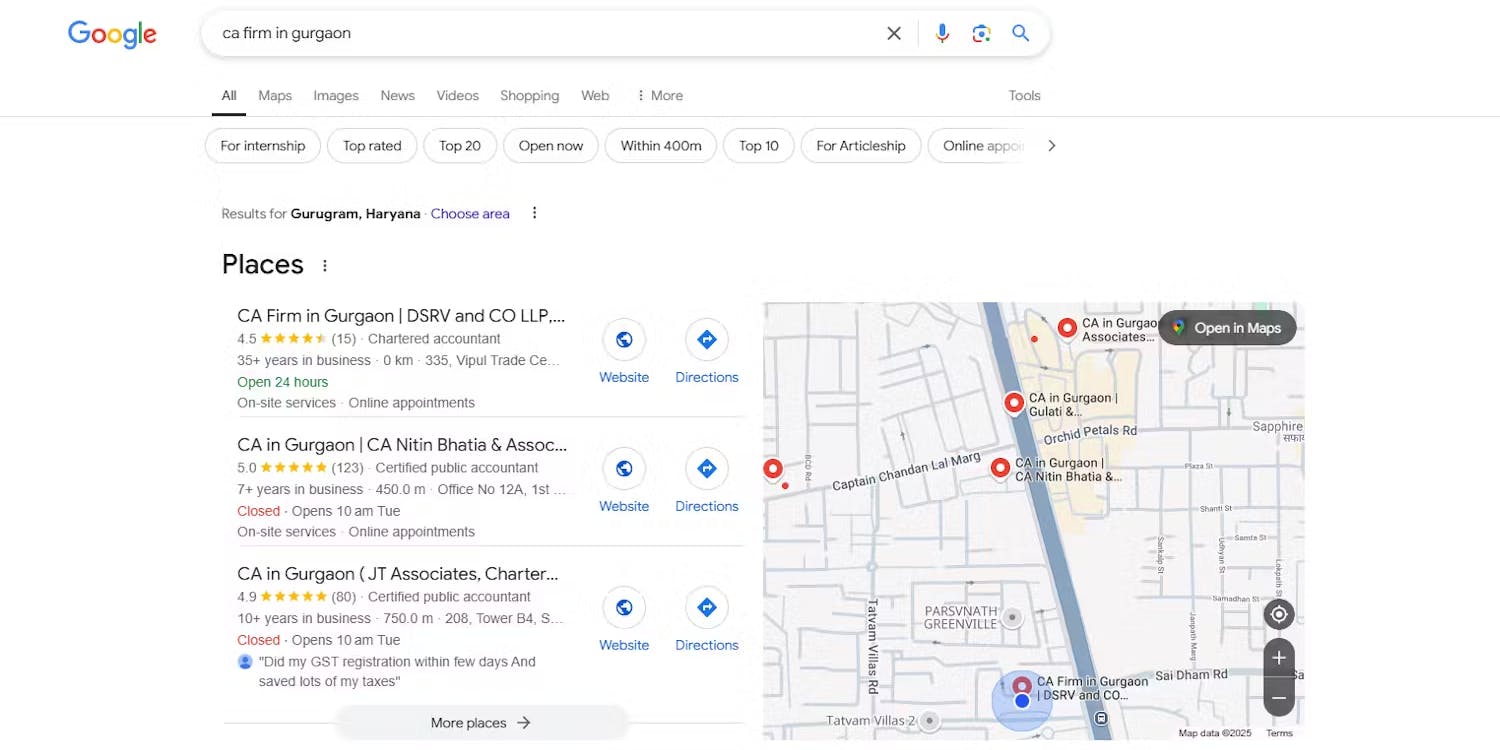Apply the Within 400m filter

click(x=660, y=145)
